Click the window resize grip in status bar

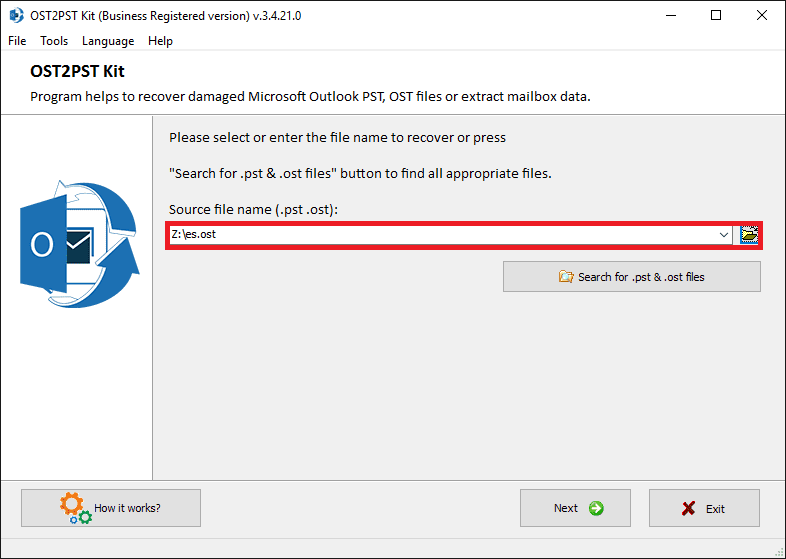tap(779, 552)
